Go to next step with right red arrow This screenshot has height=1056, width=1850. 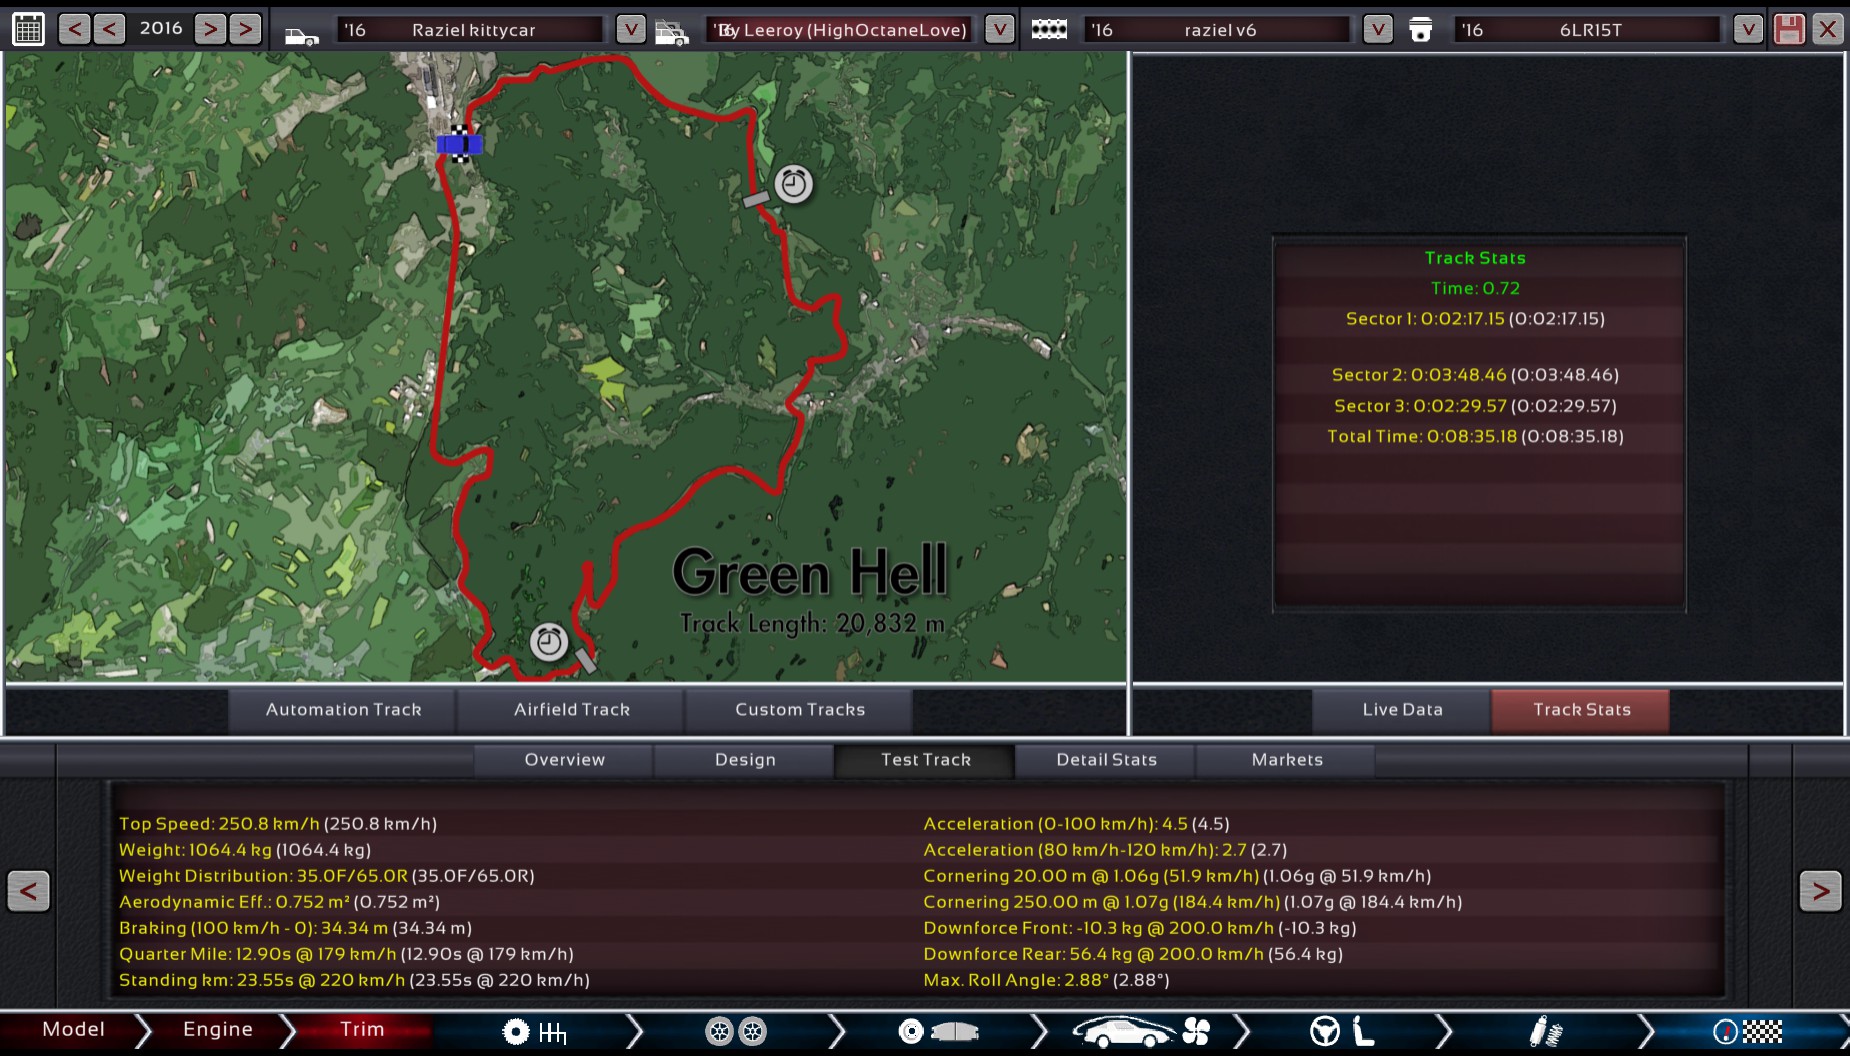(1820, 891)
